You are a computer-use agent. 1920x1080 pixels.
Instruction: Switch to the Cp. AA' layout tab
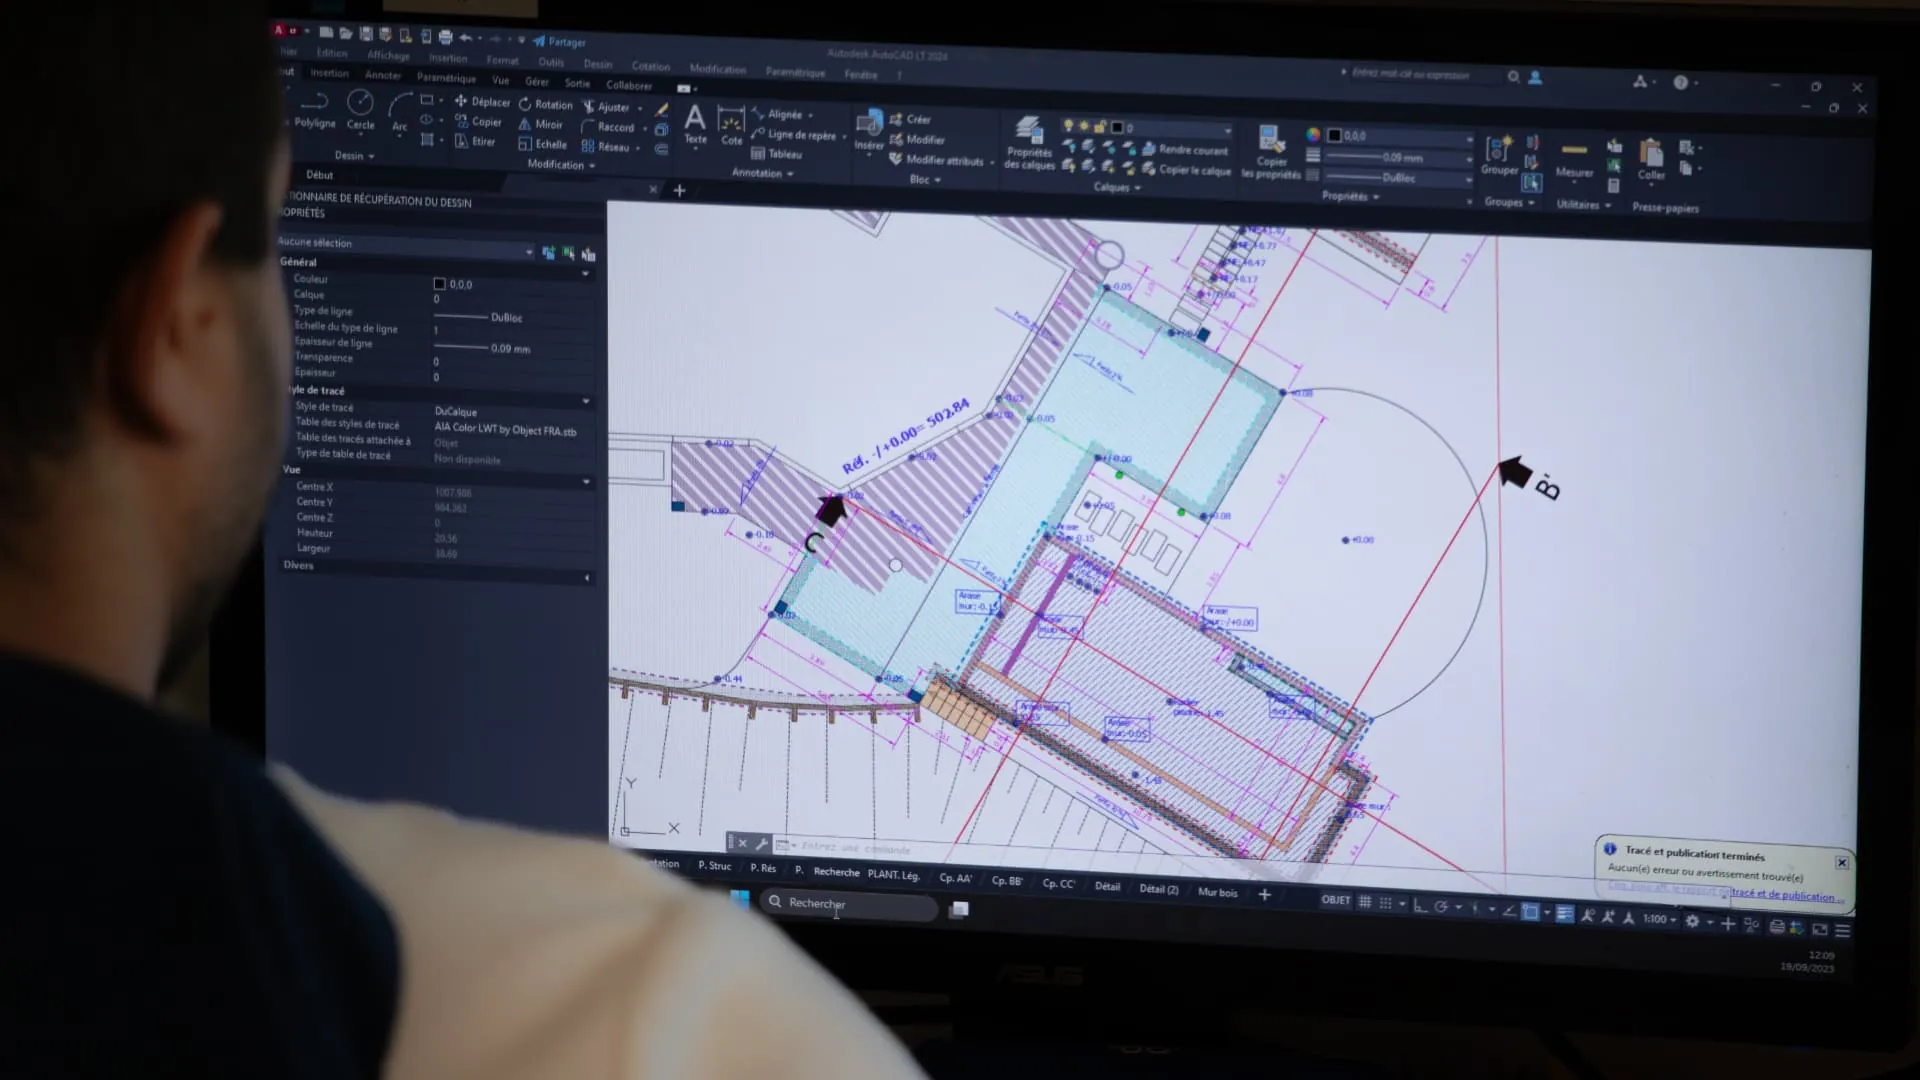point(955,878)
